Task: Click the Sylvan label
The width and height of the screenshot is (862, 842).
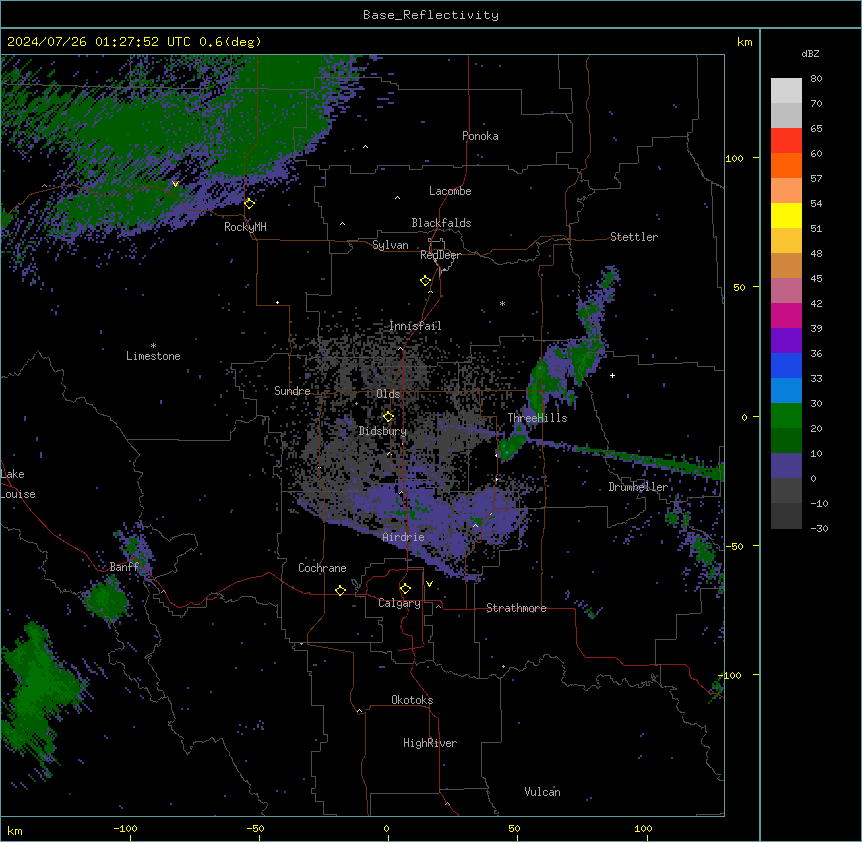Action: pos(390,245)
